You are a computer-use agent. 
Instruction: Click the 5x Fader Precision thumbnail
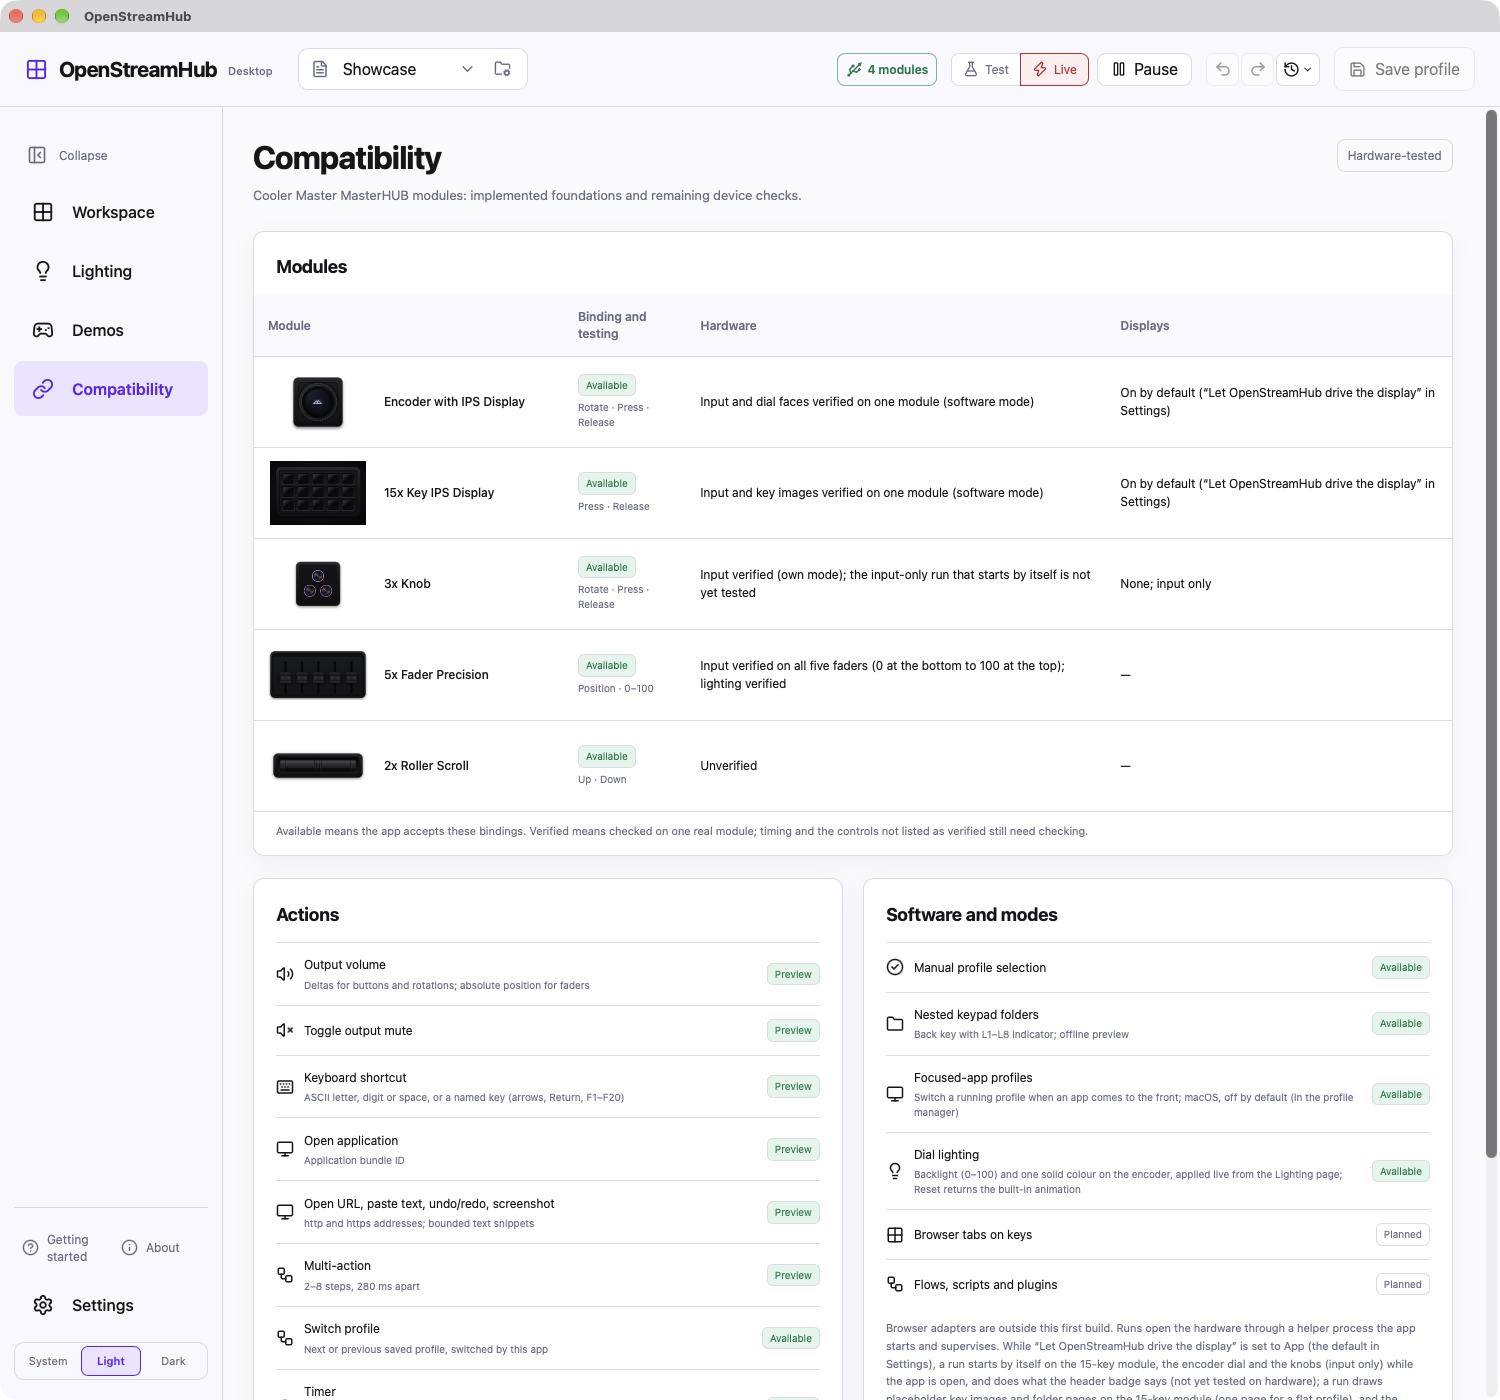click(318, 675)
